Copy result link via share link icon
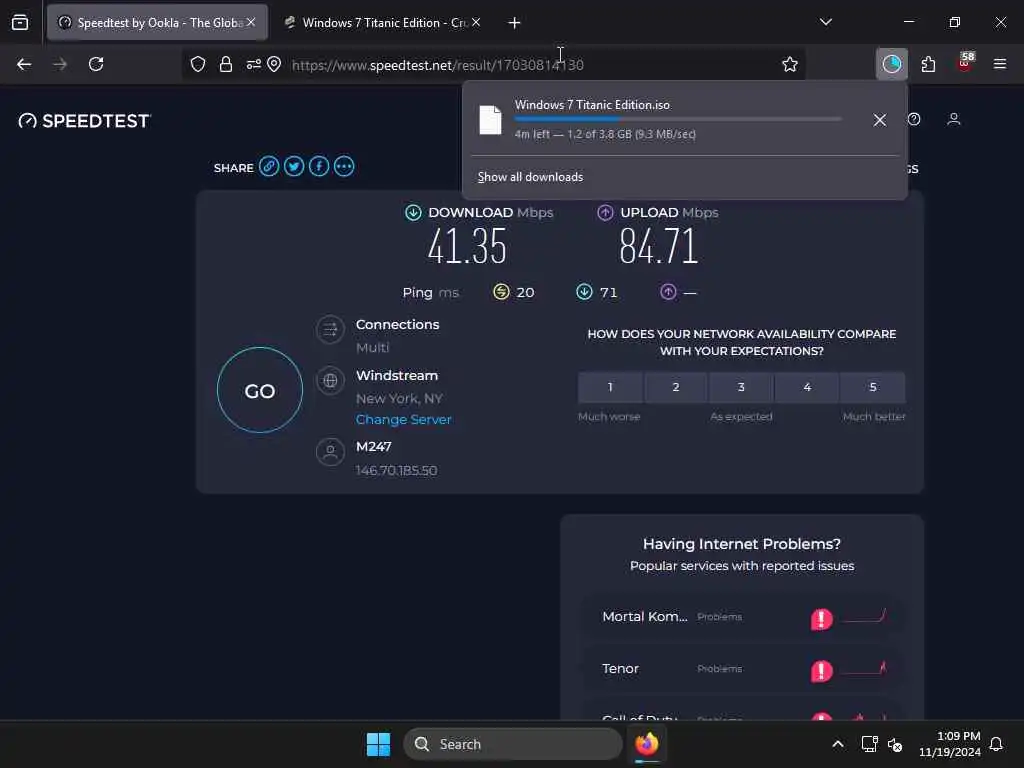Screen dimensions: 1024x768 point(268,167)
